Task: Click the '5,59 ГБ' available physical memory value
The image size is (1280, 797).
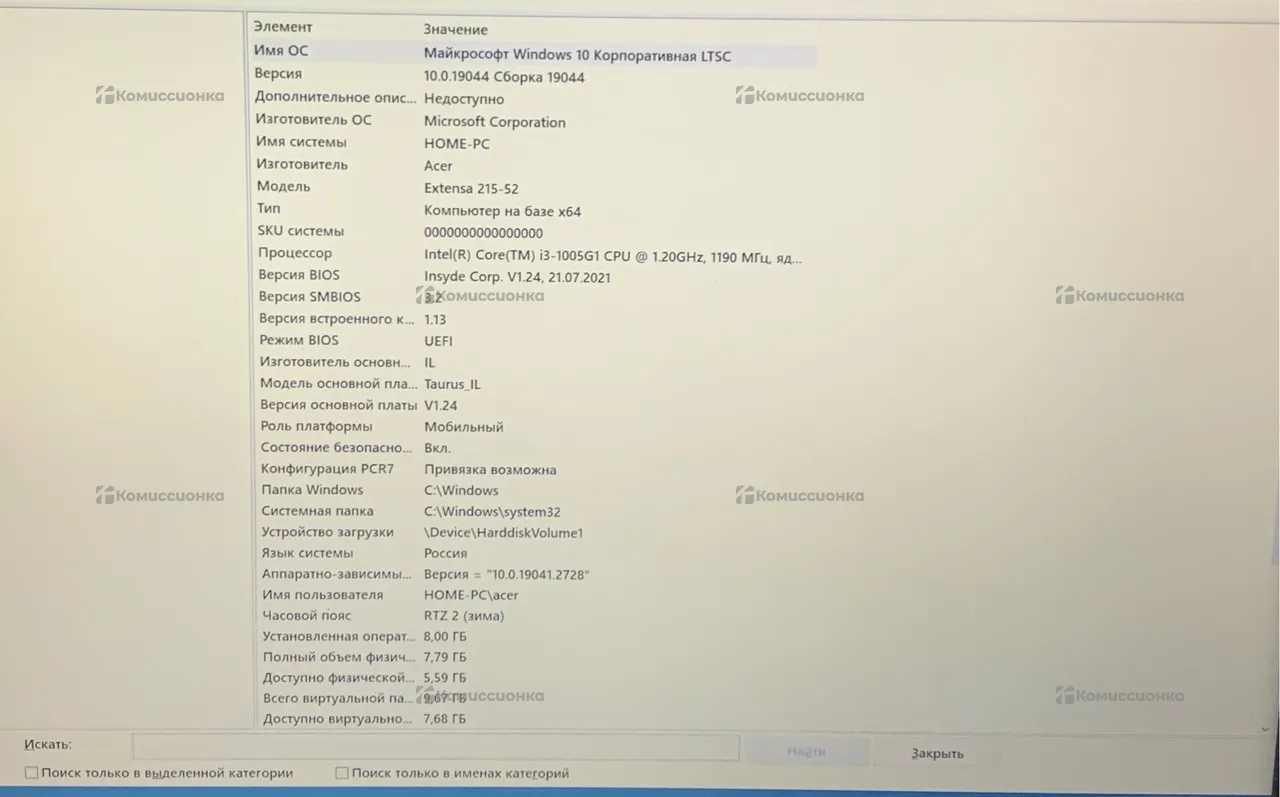Action: pos(445,678)
